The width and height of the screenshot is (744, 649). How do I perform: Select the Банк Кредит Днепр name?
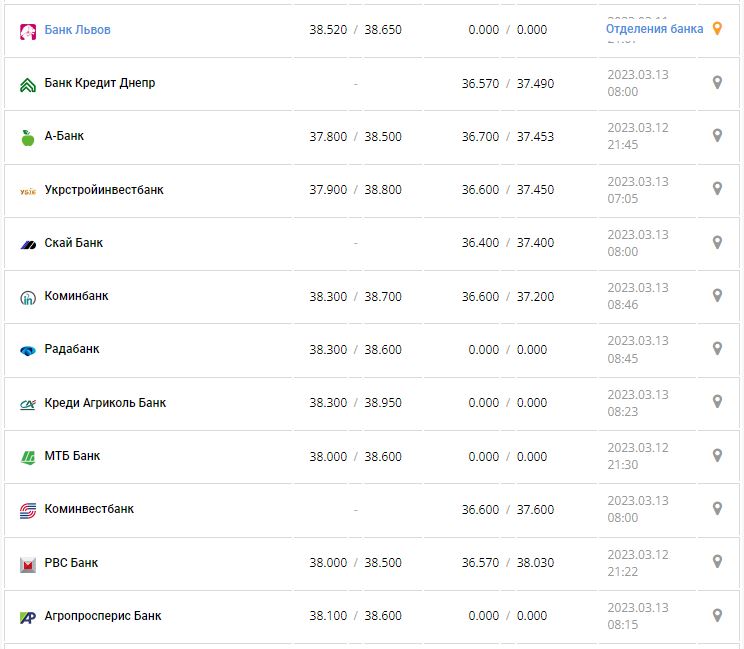tap(100, 83)
